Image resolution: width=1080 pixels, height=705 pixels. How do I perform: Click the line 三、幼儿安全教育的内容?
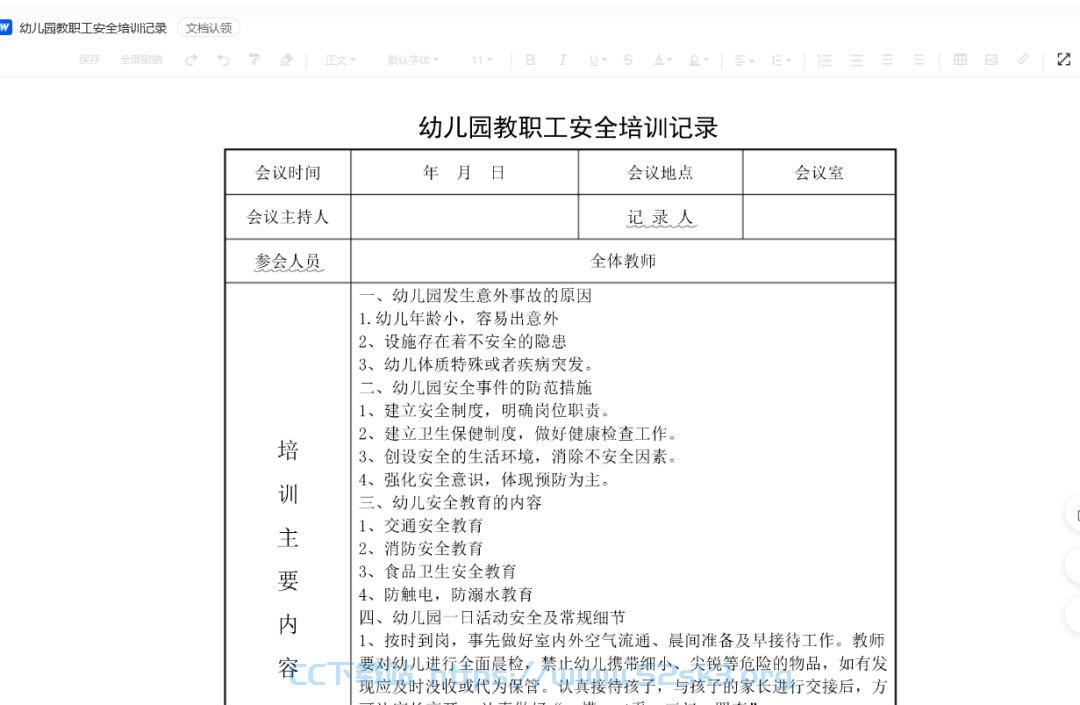click(450, 503)
